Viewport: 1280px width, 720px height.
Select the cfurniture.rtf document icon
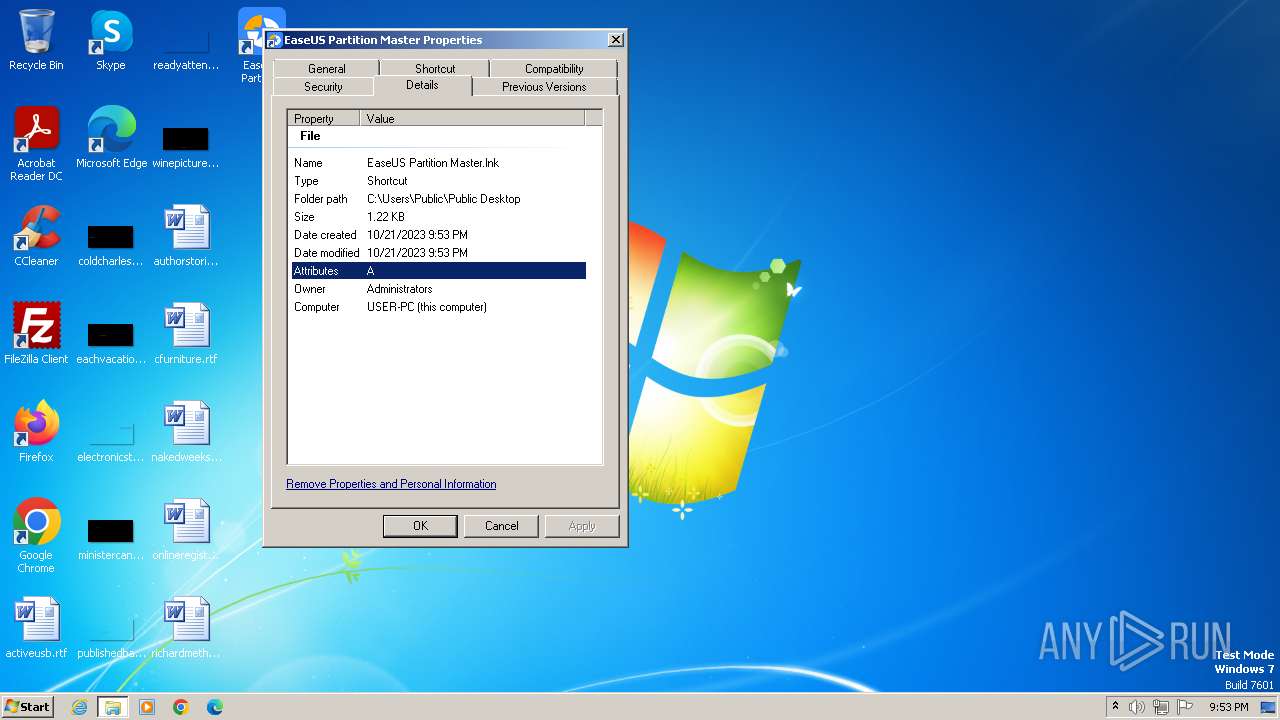[x=186, y=334]
